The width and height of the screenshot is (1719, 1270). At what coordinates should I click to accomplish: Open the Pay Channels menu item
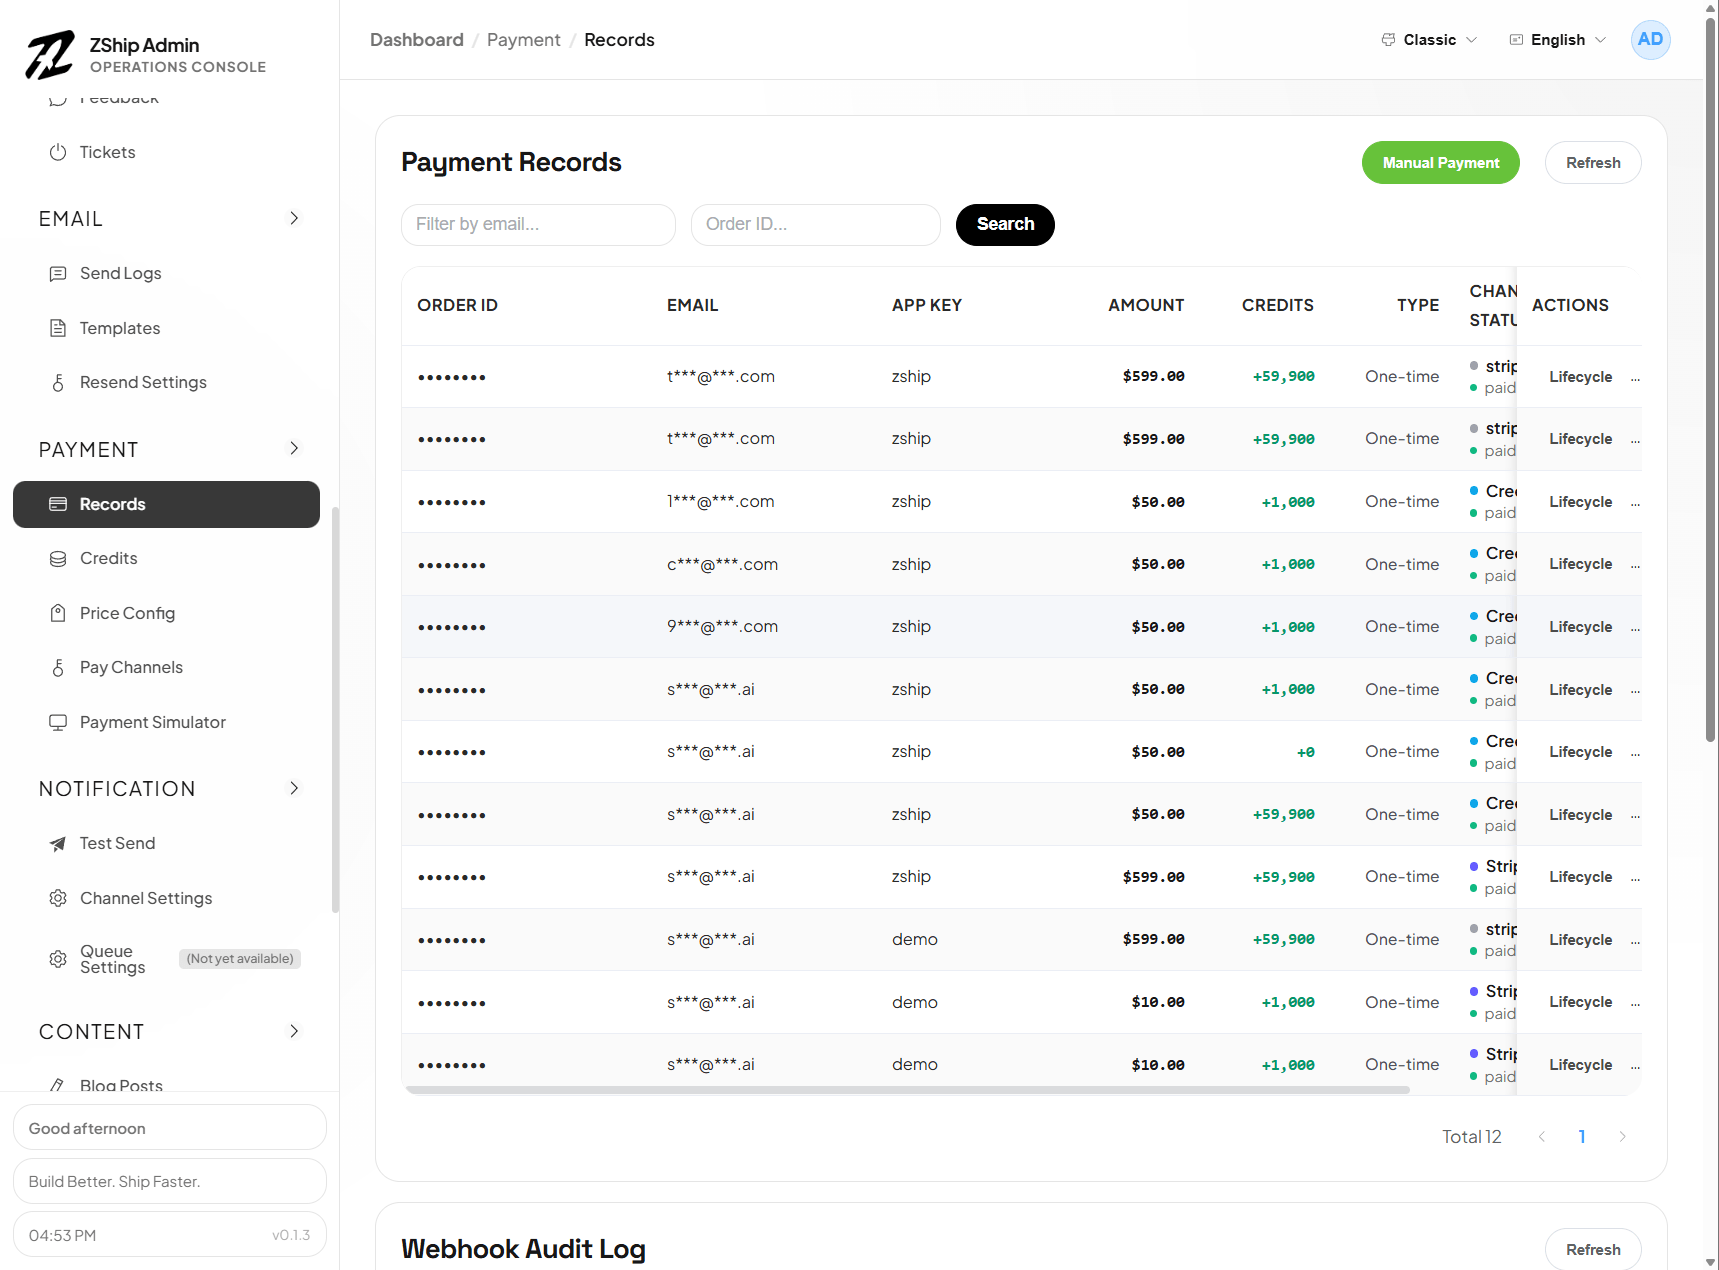[131, 667]
